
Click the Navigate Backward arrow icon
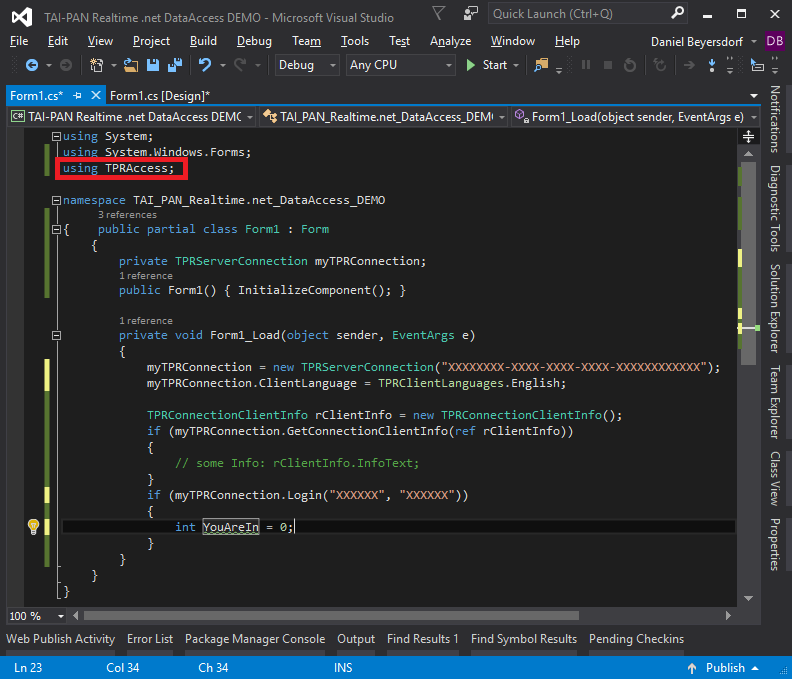[32, 65]
